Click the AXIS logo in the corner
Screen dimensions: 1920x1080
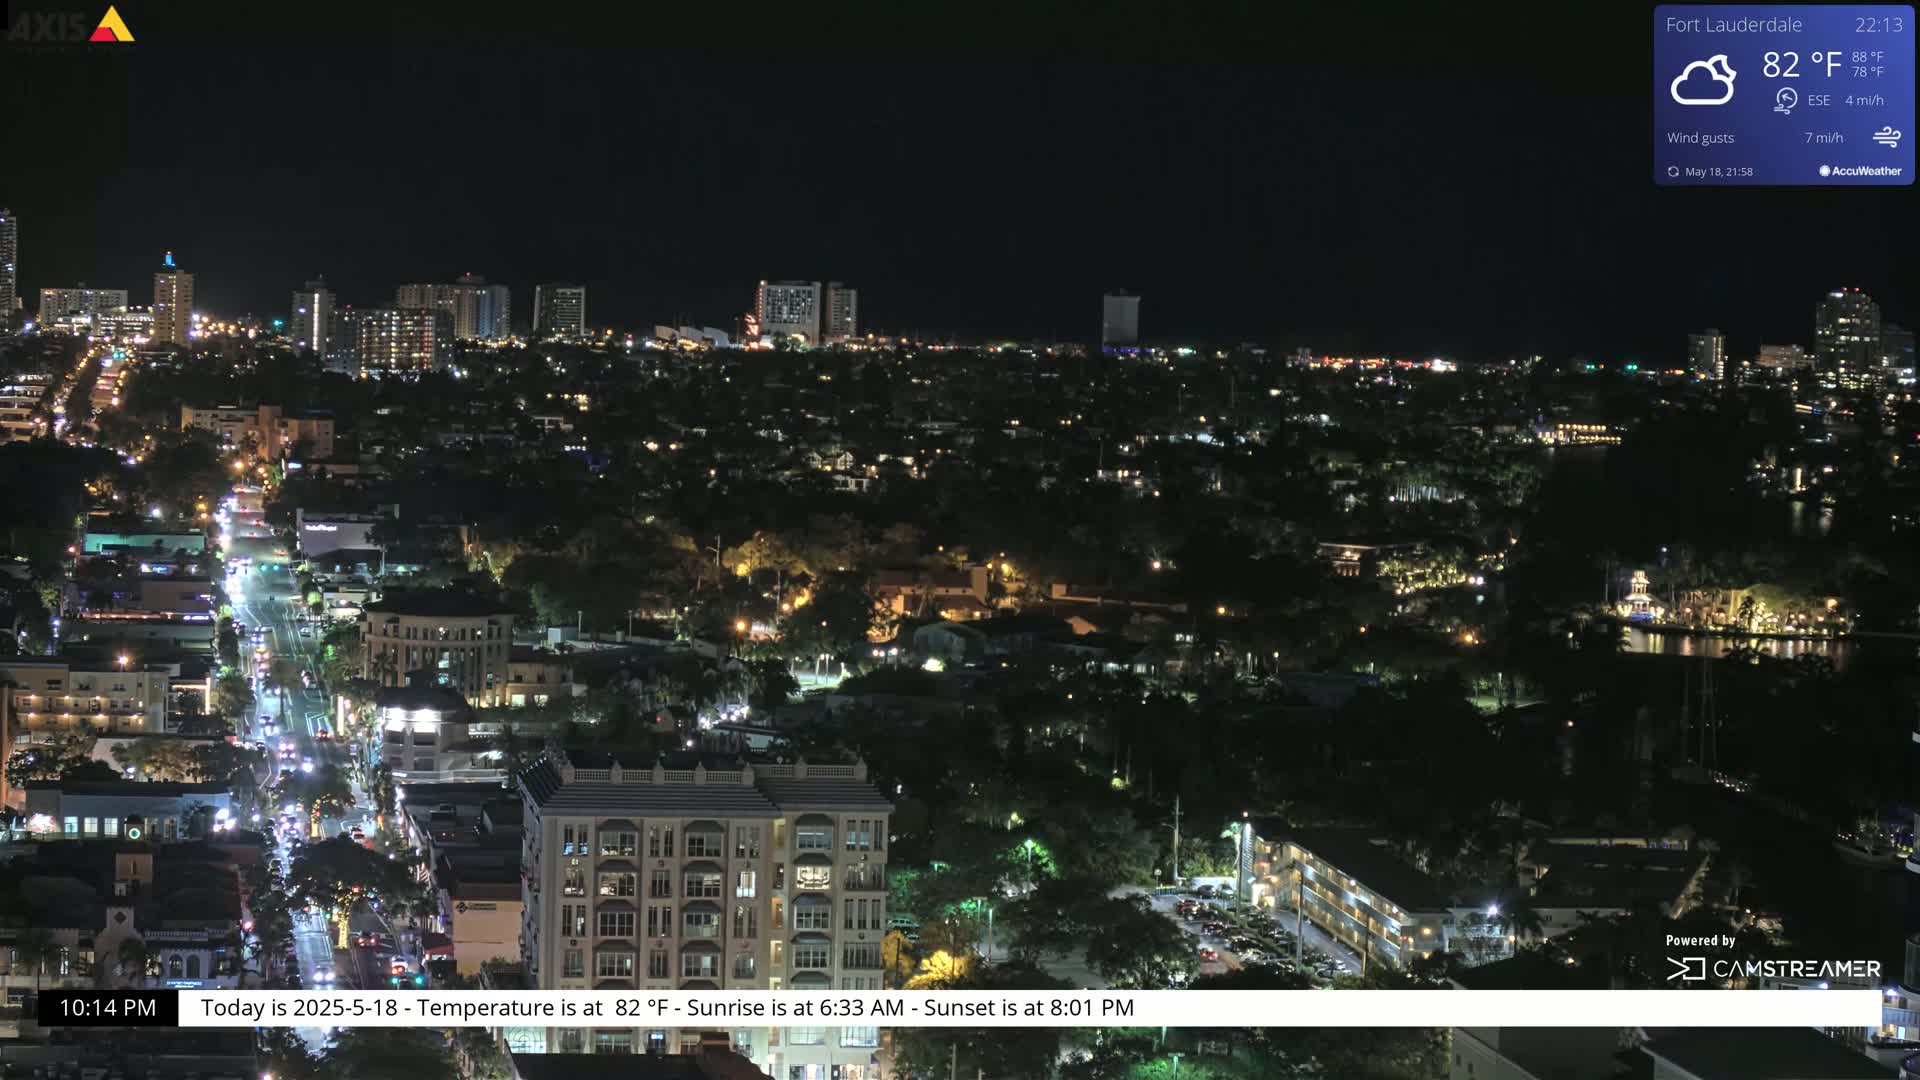(71, 26)
